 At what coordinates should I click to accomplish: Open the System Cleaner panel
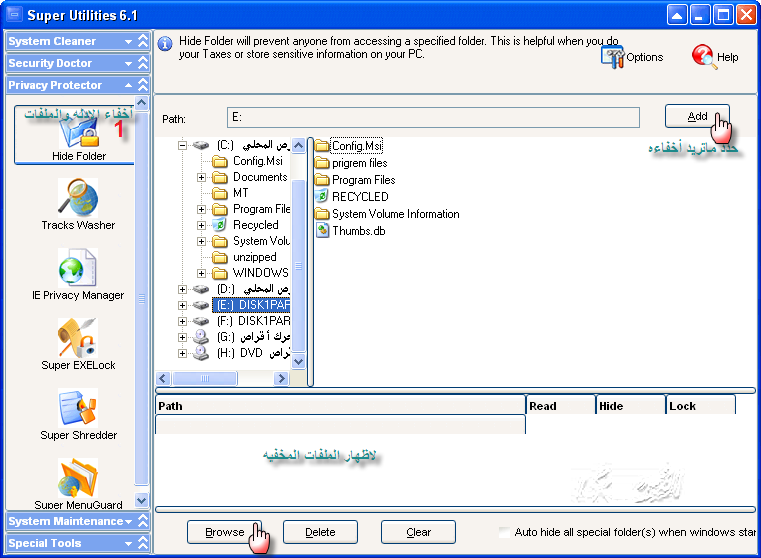(x=78, y=41)
